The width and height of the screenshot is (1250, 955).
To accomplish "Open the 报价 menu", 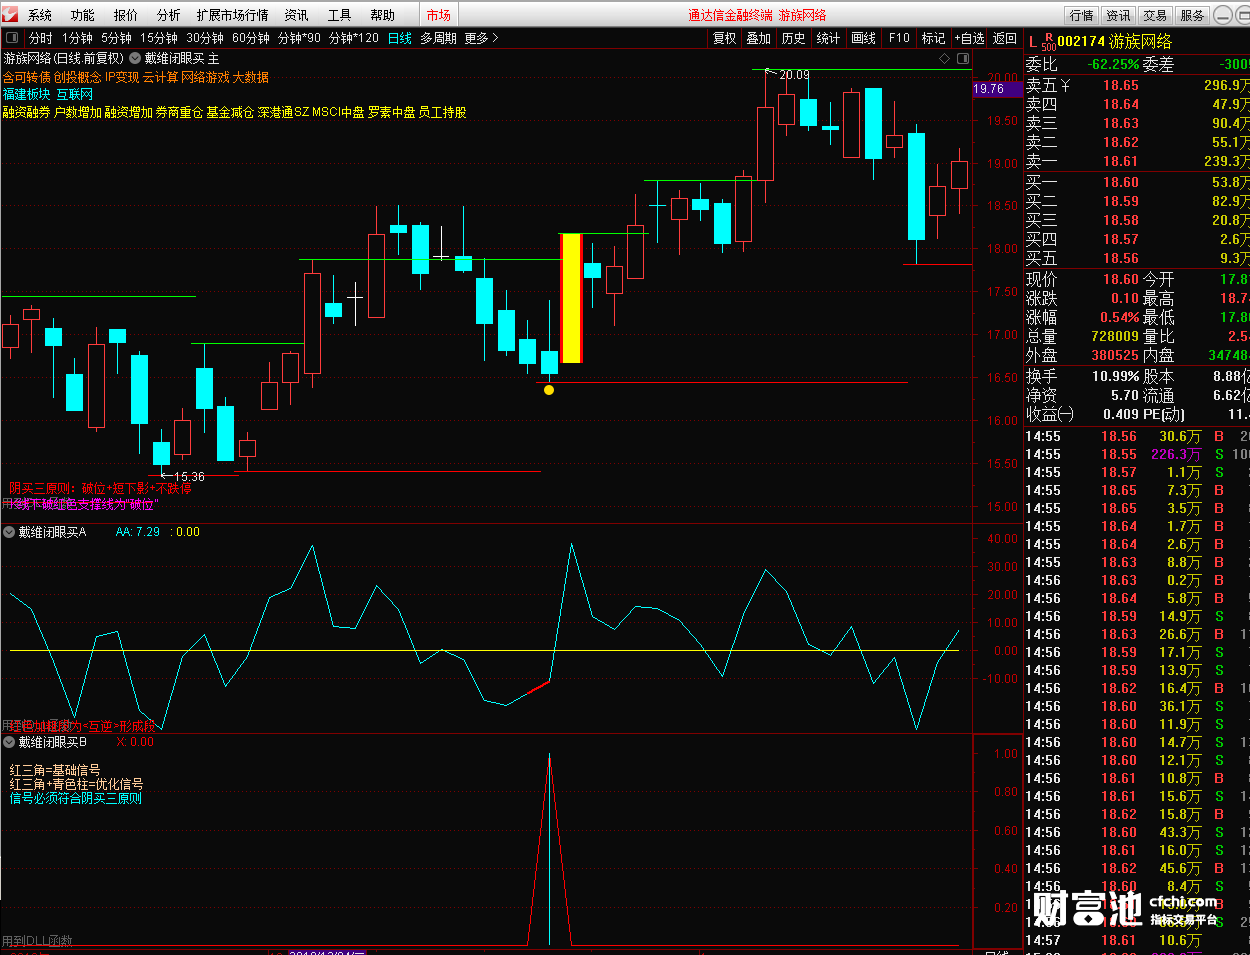I will (x=126, y=15).
